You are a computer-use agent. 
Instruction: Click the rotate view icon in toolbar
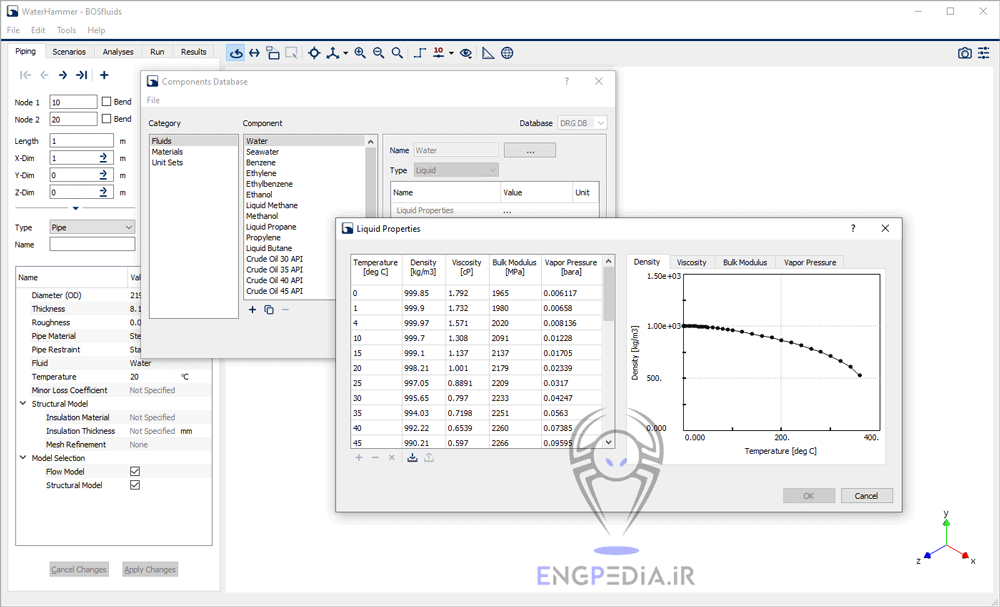coord(235,53)
